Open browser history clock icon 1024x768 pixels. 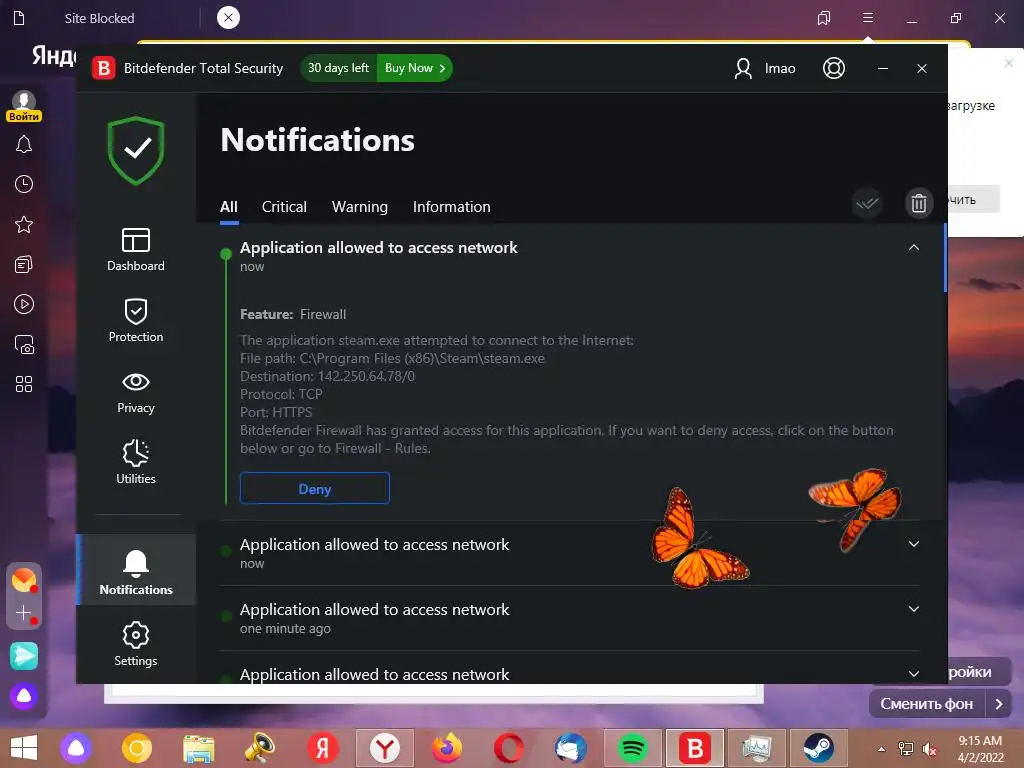click(24, 184)
